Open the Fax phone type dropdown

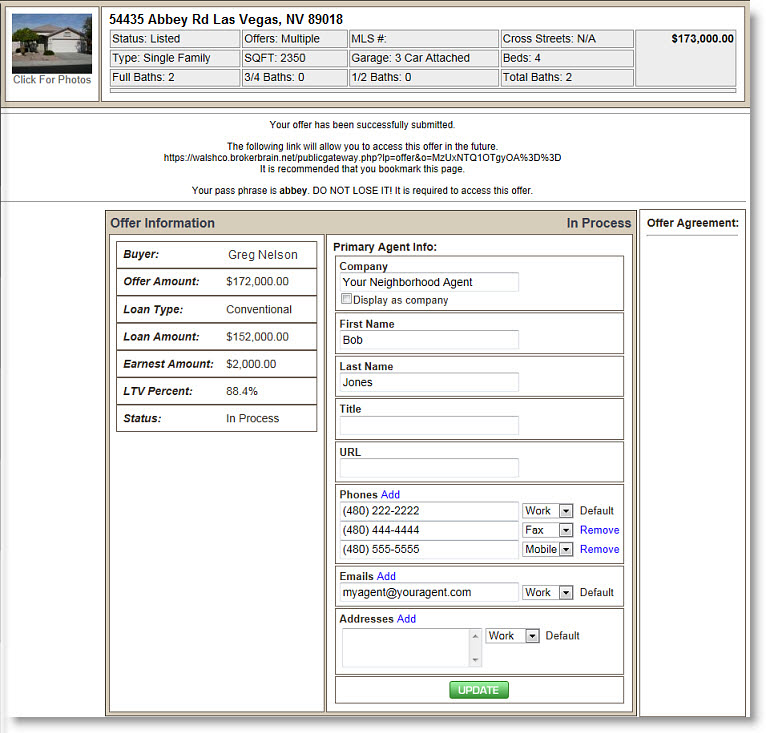click(547, 530)
